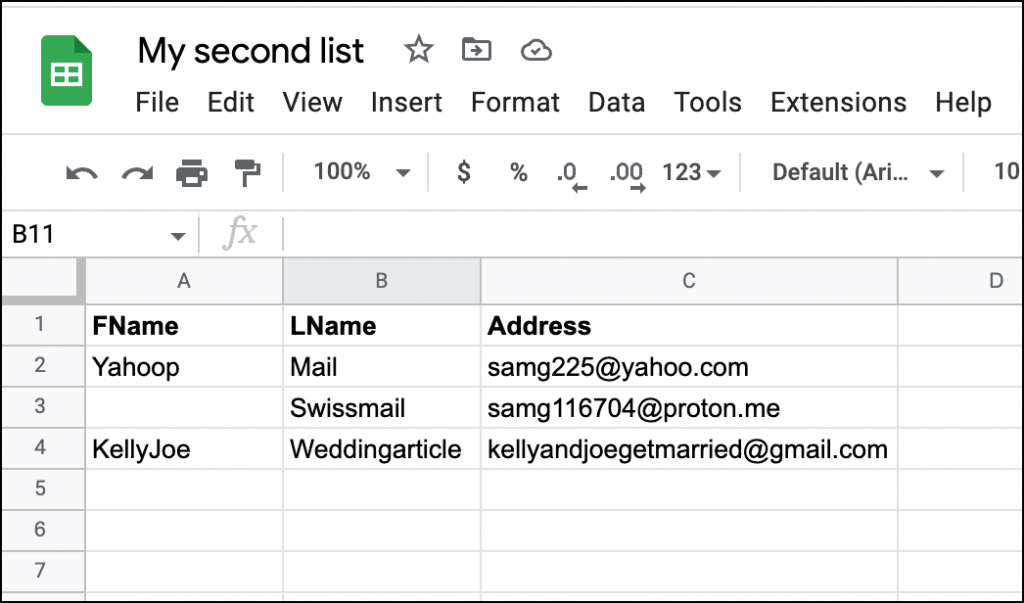Select the Paint format tool
The width and height of the screenshot is (1024, 603).
(245, 172)
